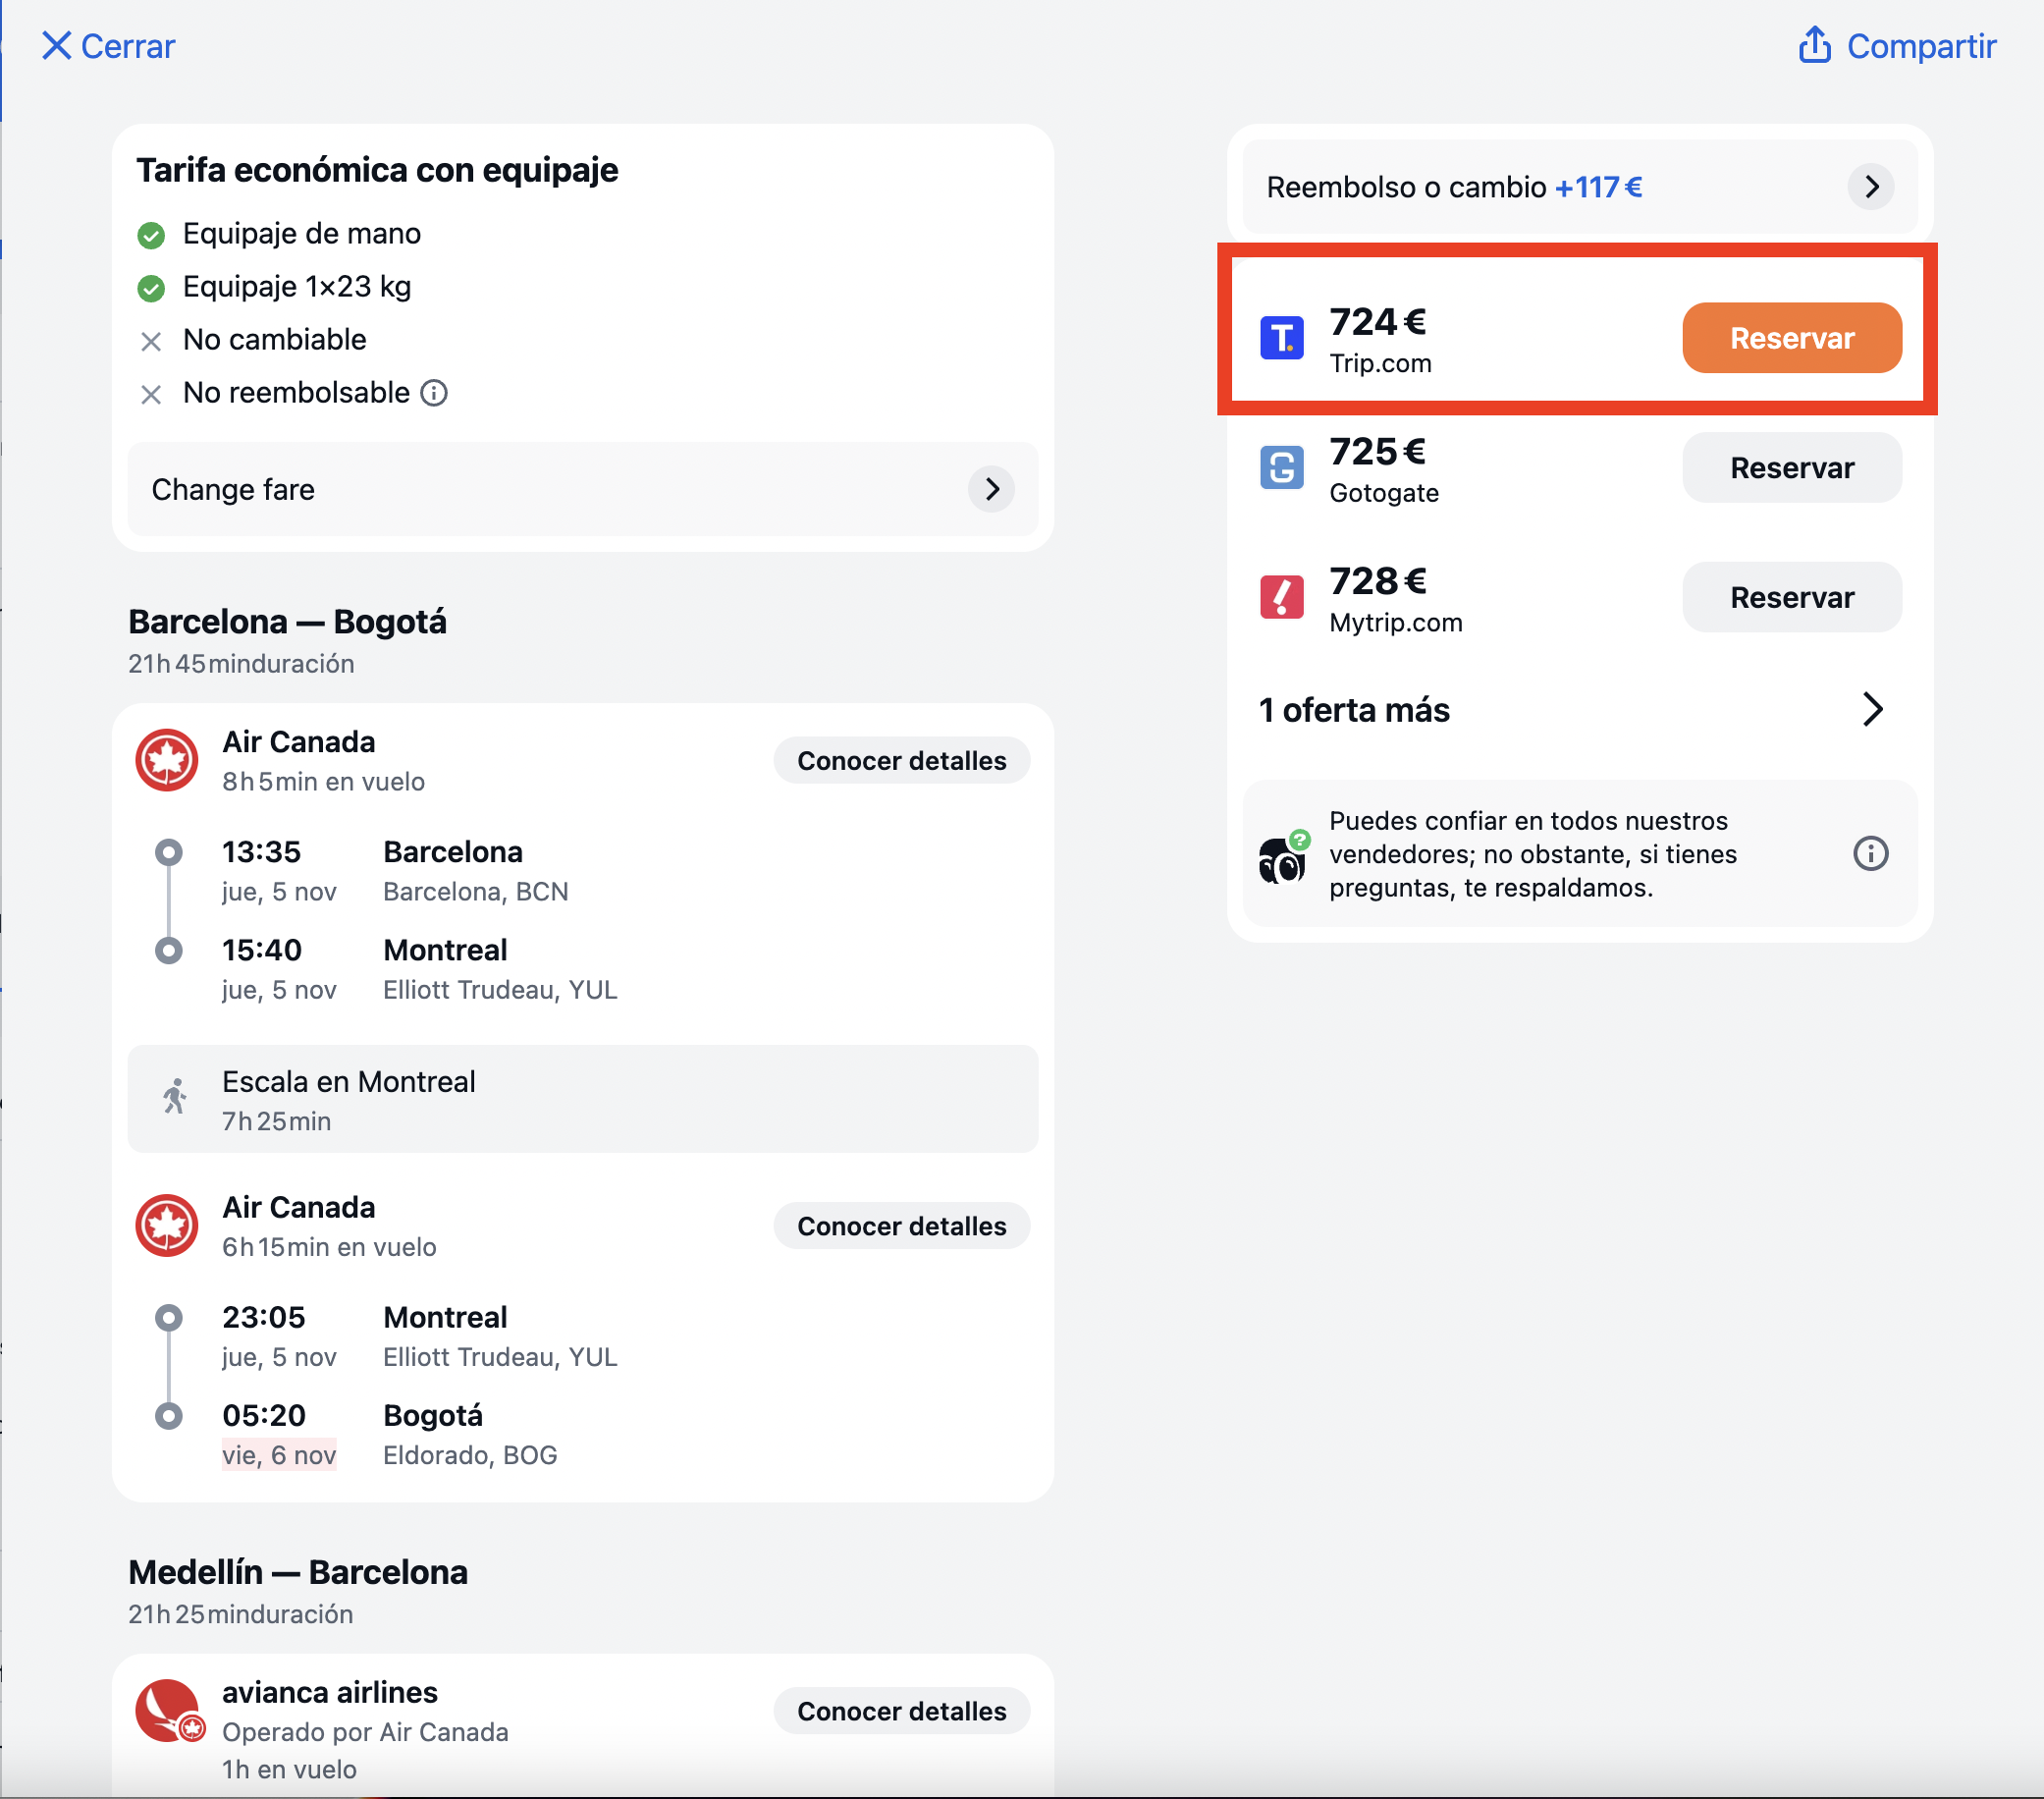Viewport: 2044px width, 1799px height.
Task: Click the avianca airlines logo
Action: (169, 1711)
